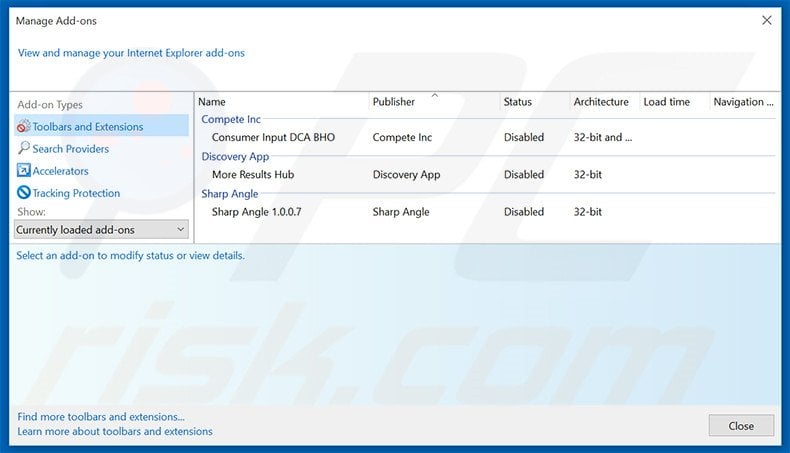The height and width of the screenshot is (453, 790).
Task: Open Learn more about toolbars and extensions
Action: pos(115,431)
